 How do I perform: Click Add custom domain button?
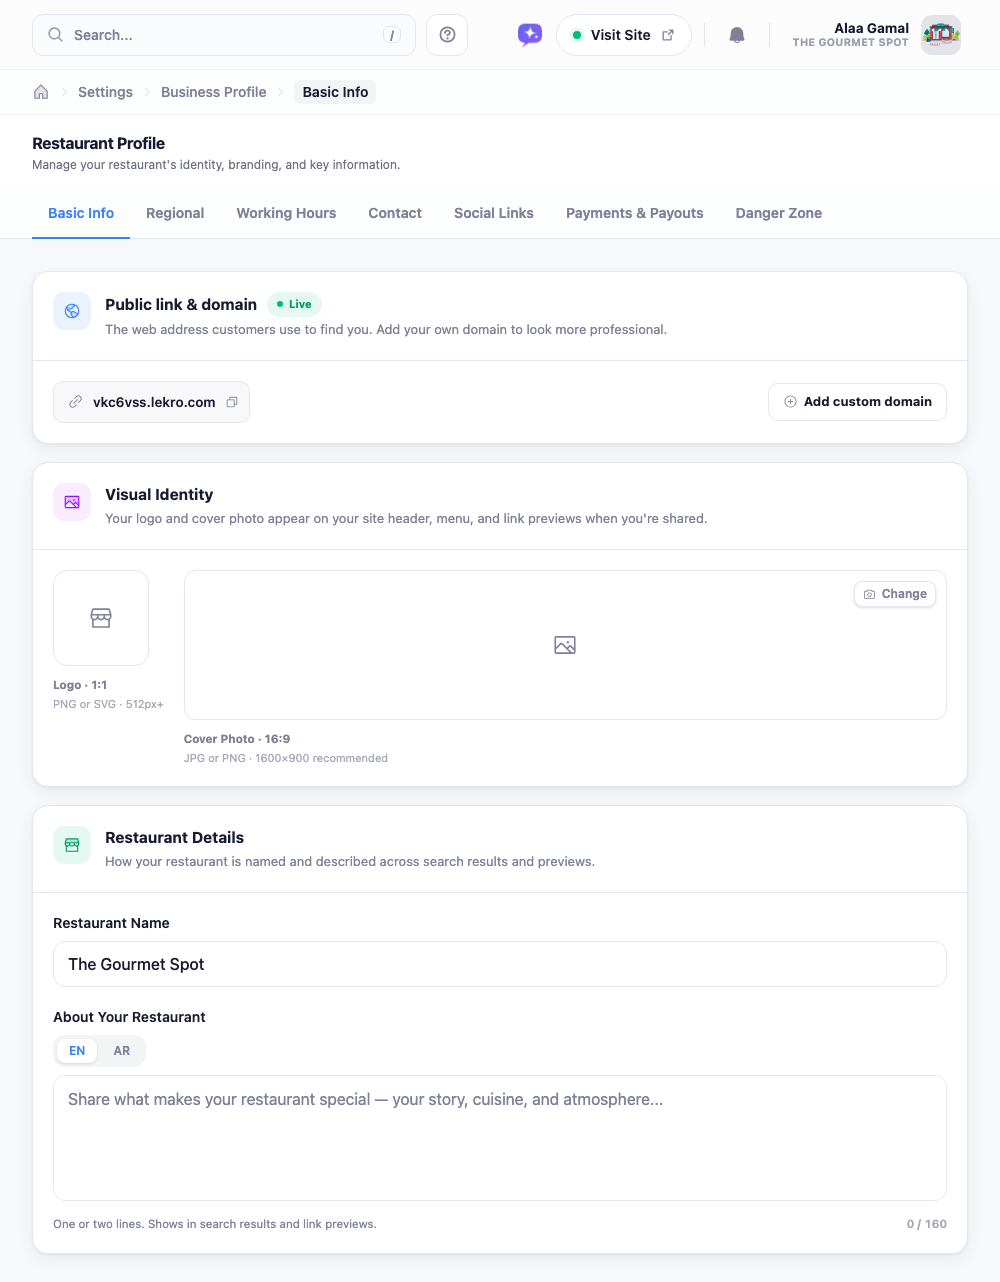tap(857, 402)
